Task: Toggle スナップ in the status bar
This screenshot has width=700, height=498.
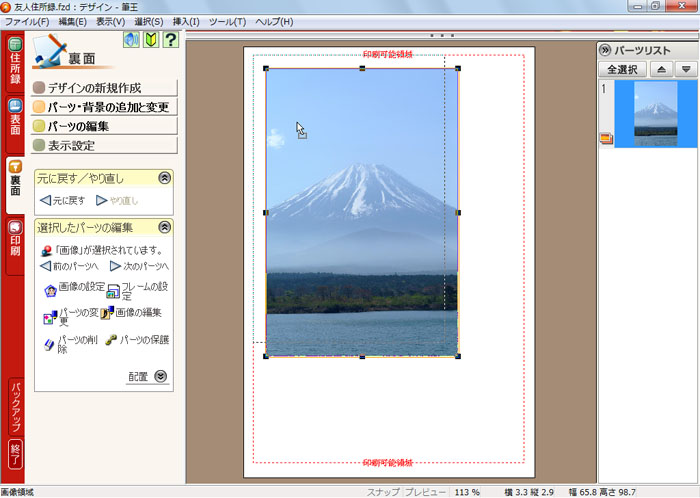Action: [x=385, y=492]
